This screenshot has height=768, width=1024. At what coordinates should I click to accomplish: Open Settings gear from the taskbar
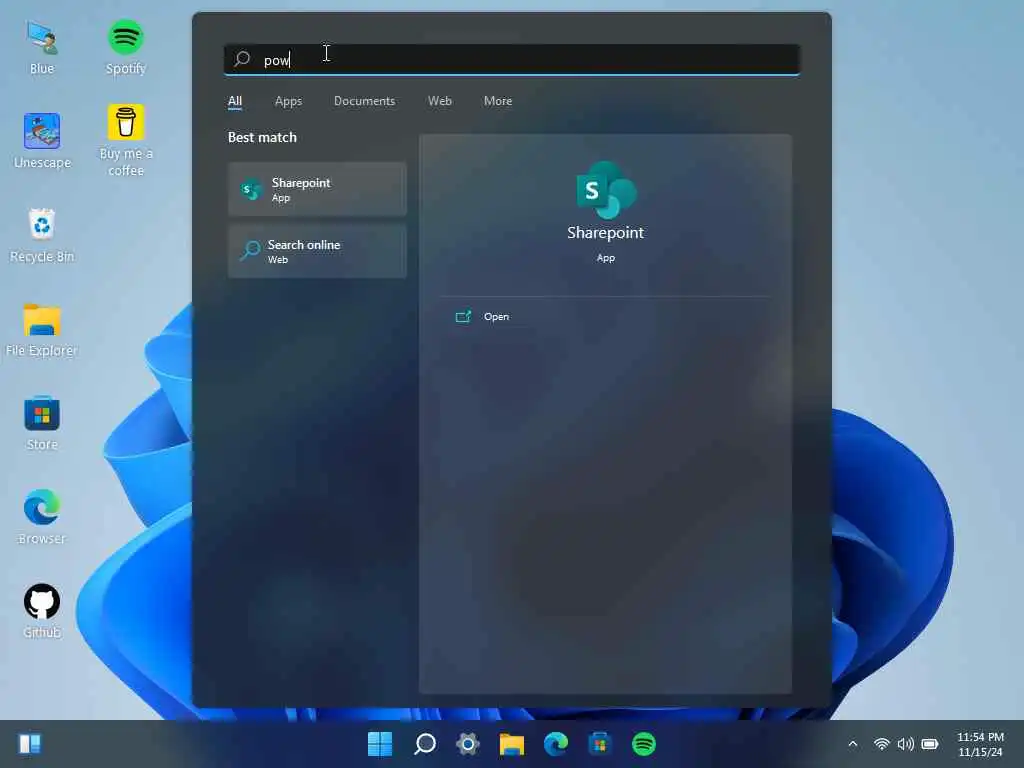(x=468, y=744)
